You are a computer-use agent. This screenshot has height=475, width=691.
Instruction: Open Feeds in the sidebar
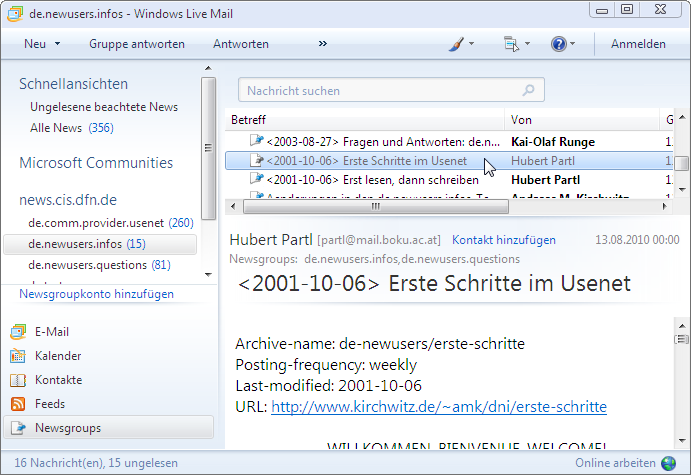(49, 404)
